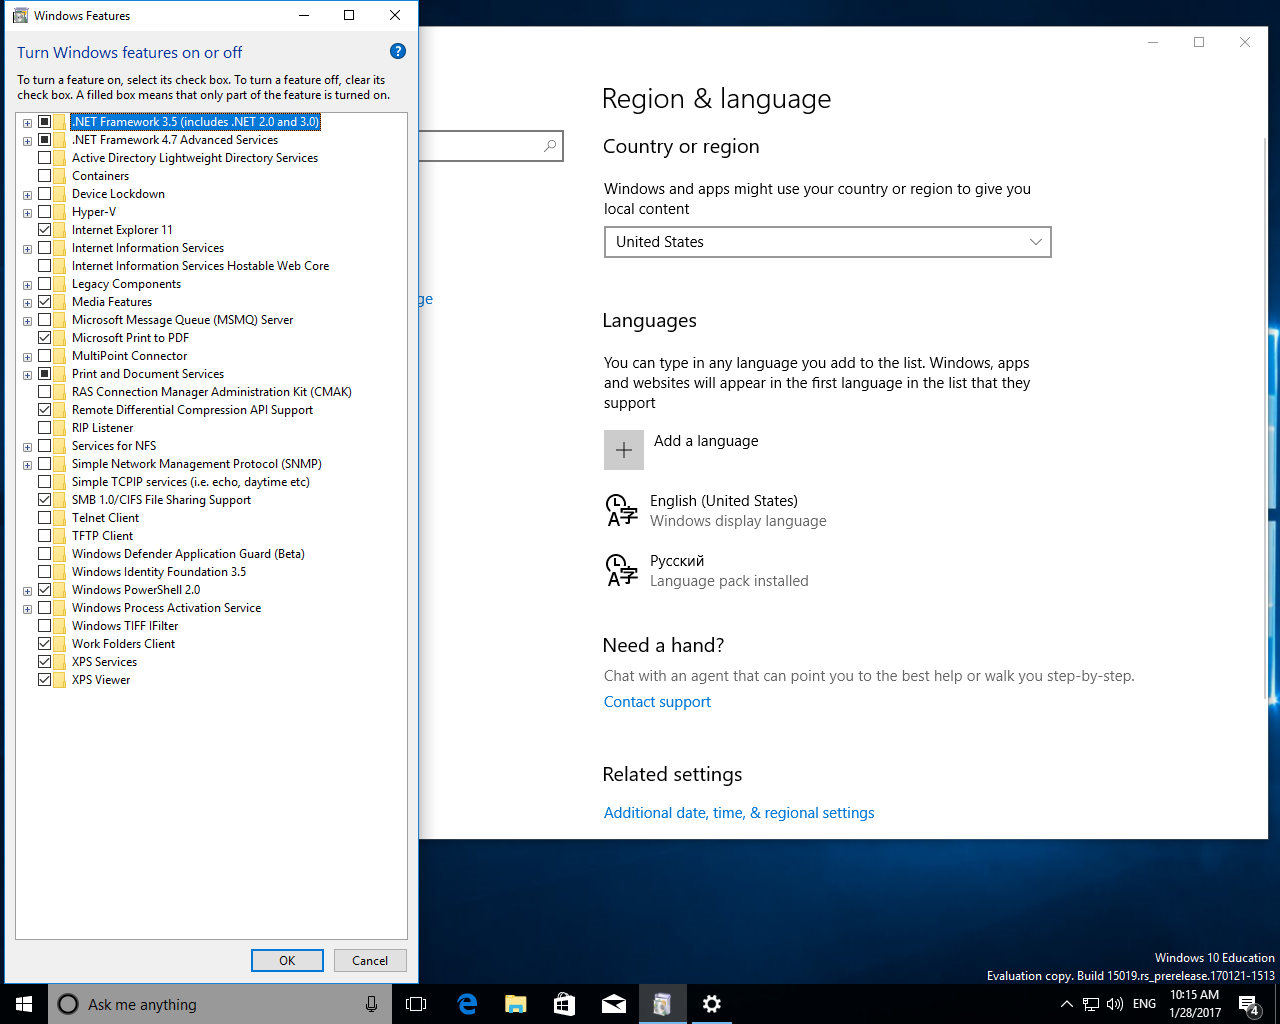Enable the Telnet Client checkbox

pyautogui.click(x=45, y=518)
